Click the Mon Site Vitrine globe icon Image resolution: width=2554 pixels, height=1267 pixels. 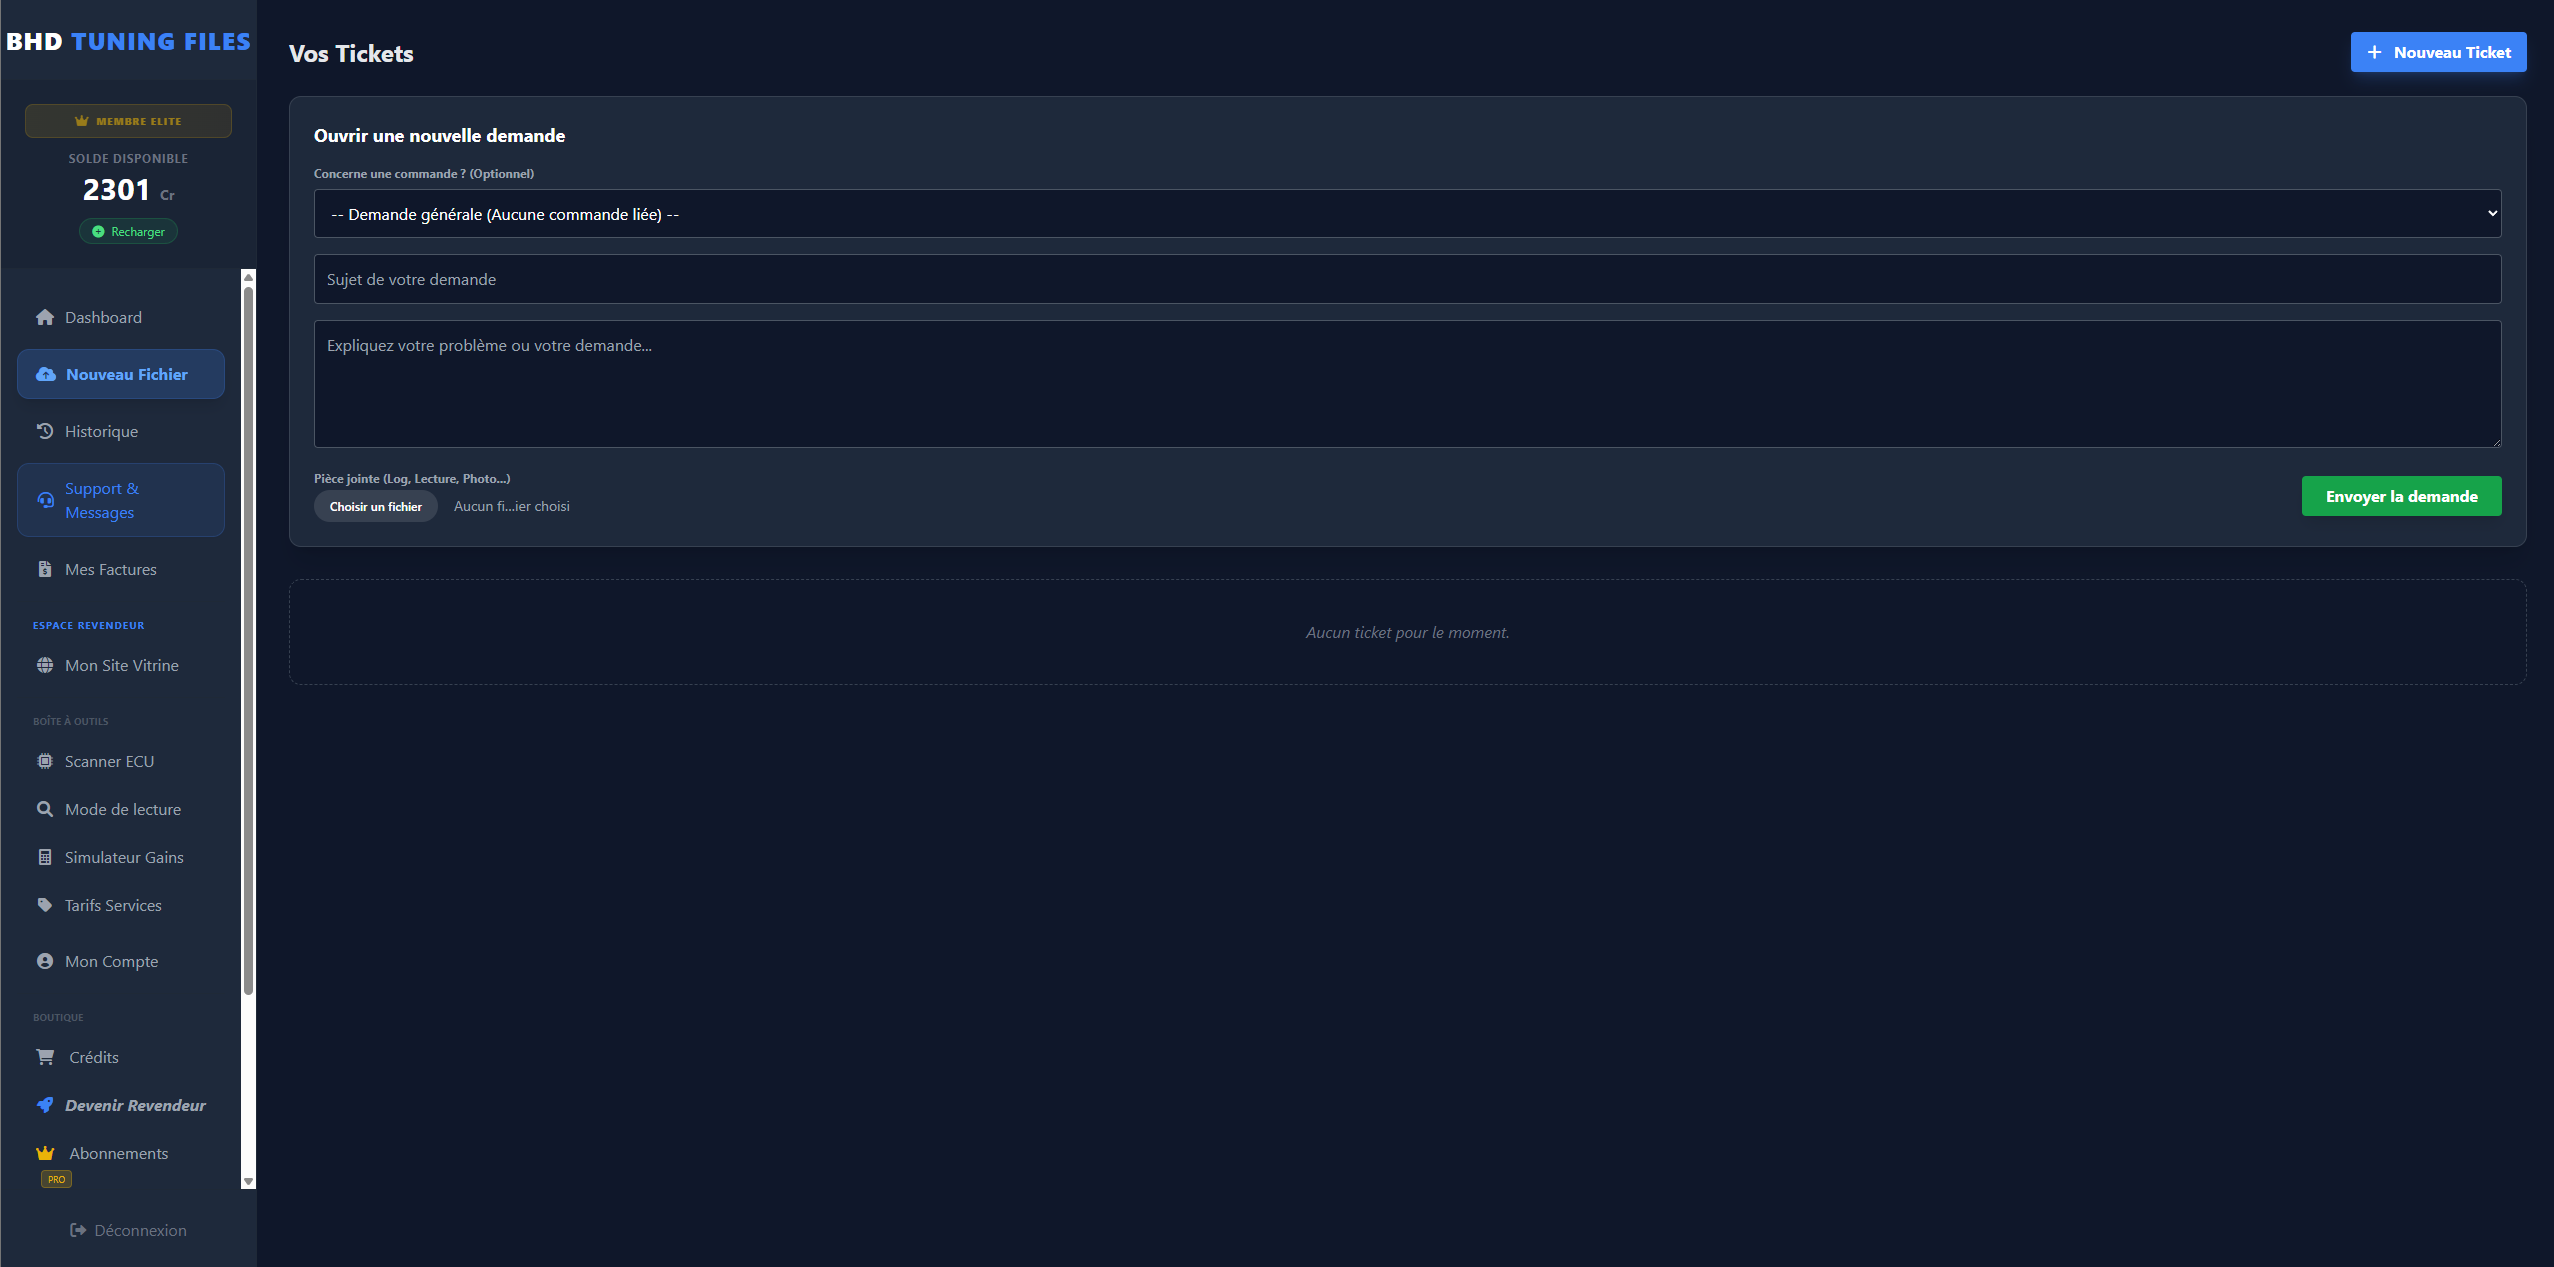[x=45, y=665]
